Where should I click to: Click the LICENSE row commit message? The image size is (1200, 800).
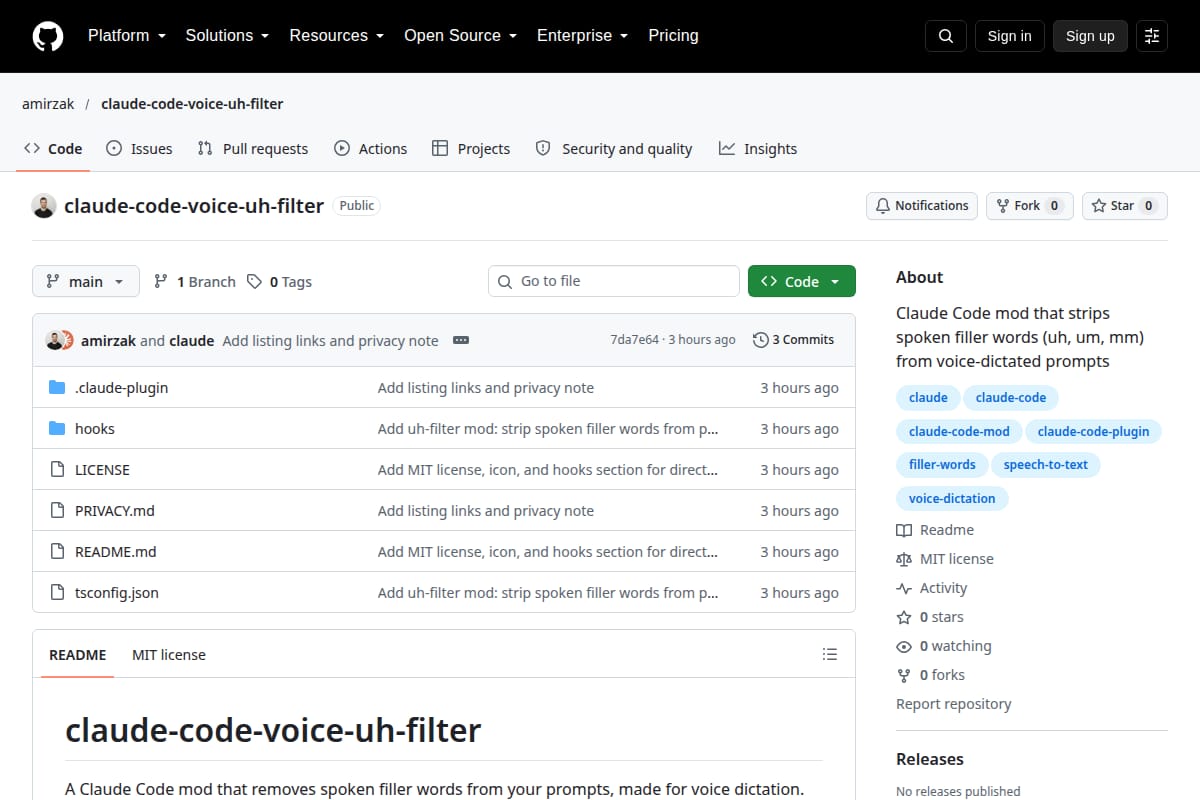click(548, 470)
